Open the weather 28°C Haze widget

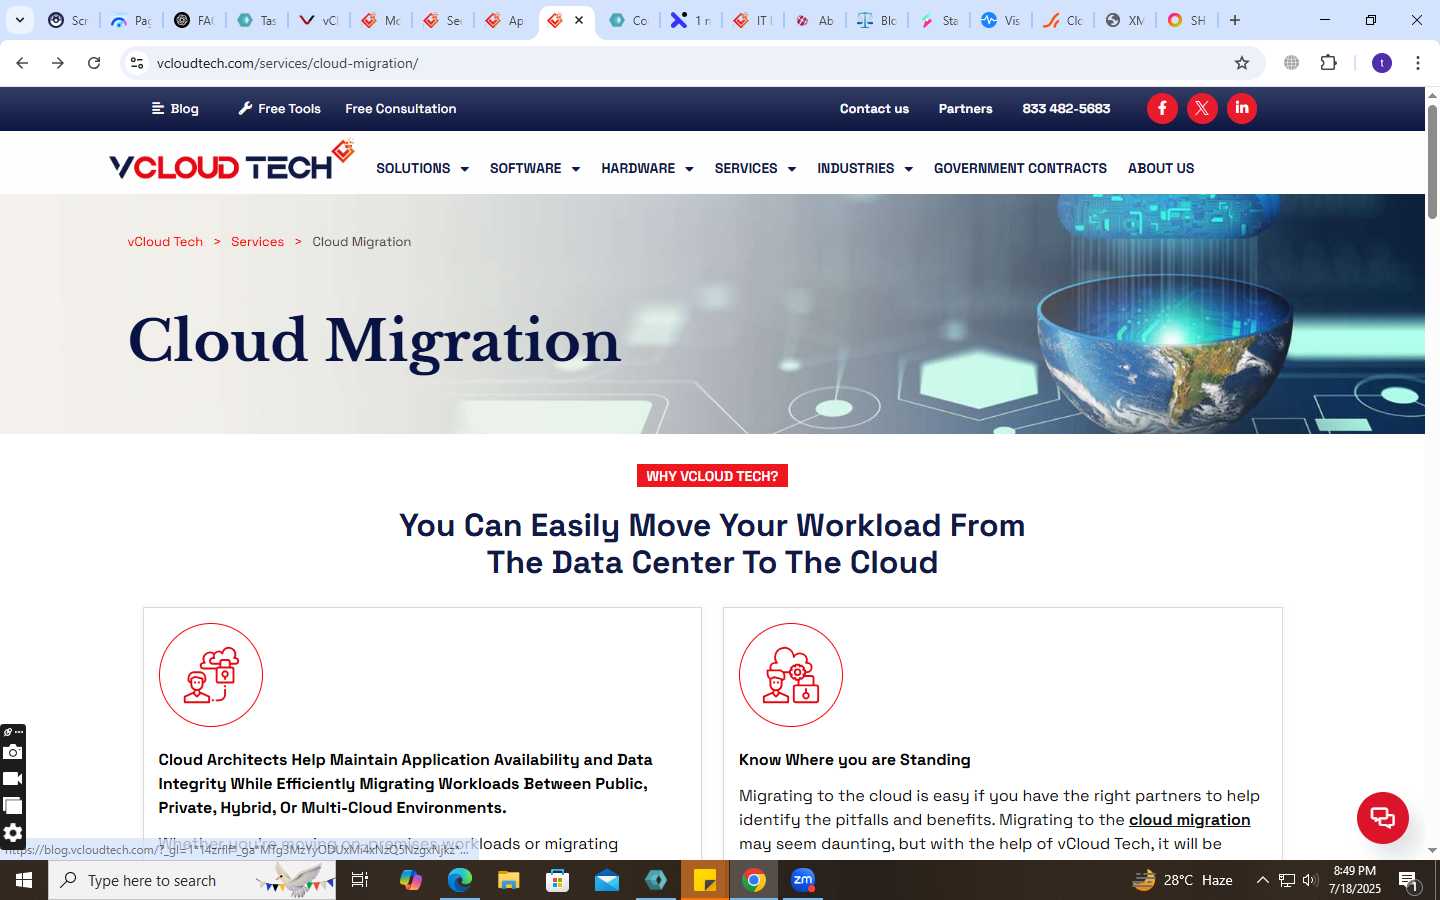(x=1182, y=880)
